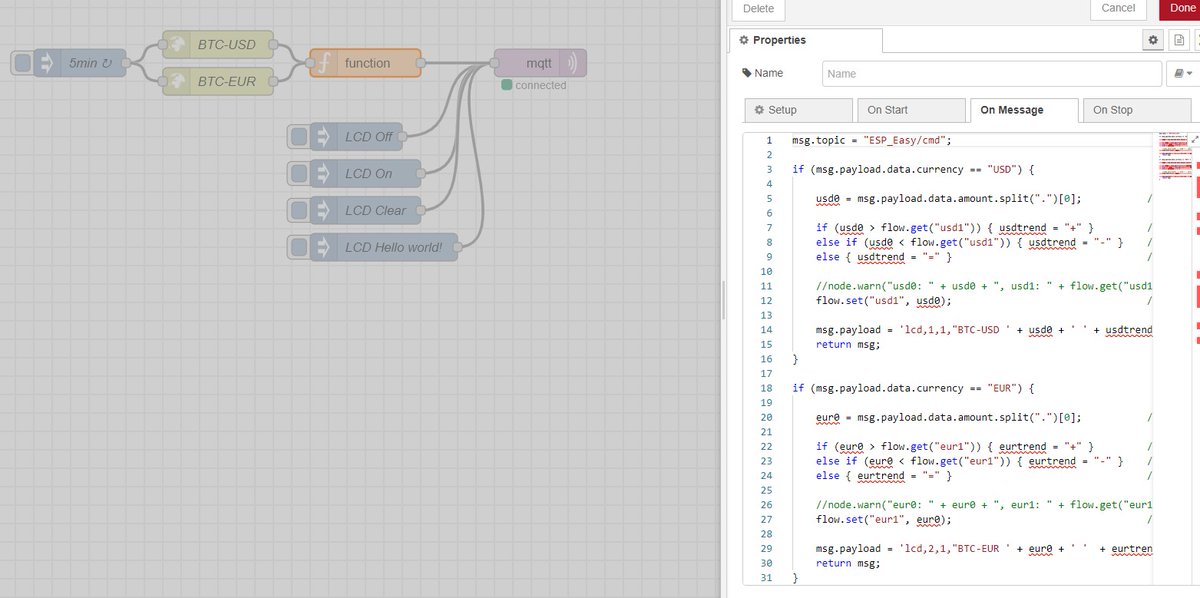Click the Delete button
This screenshot has width=1200, height=598.
[x=759, y=8]
